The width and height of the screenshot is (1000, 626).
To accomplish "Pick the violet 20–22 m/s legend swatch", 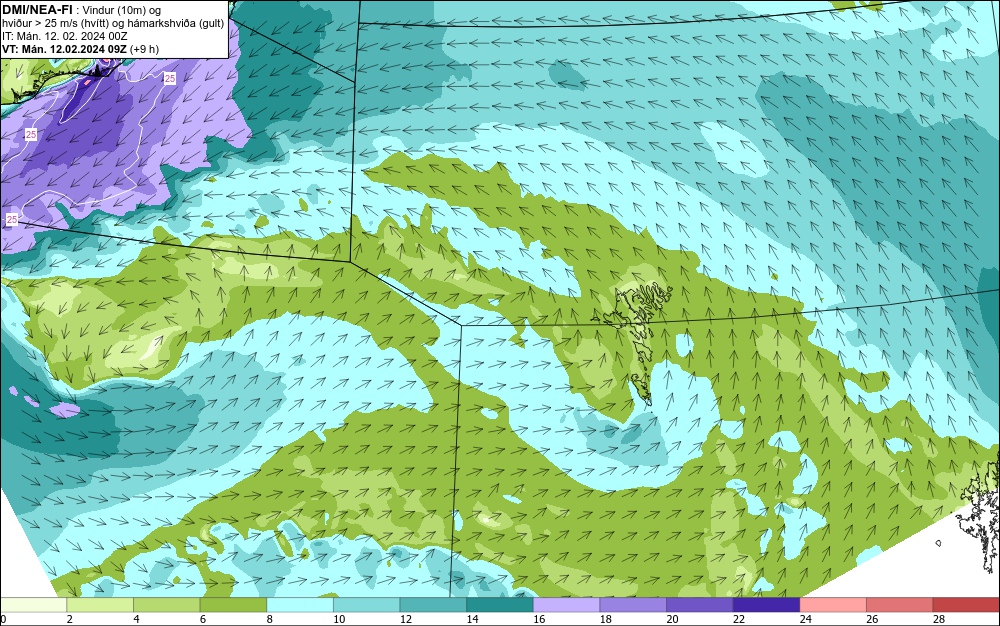I will (700, 605).
